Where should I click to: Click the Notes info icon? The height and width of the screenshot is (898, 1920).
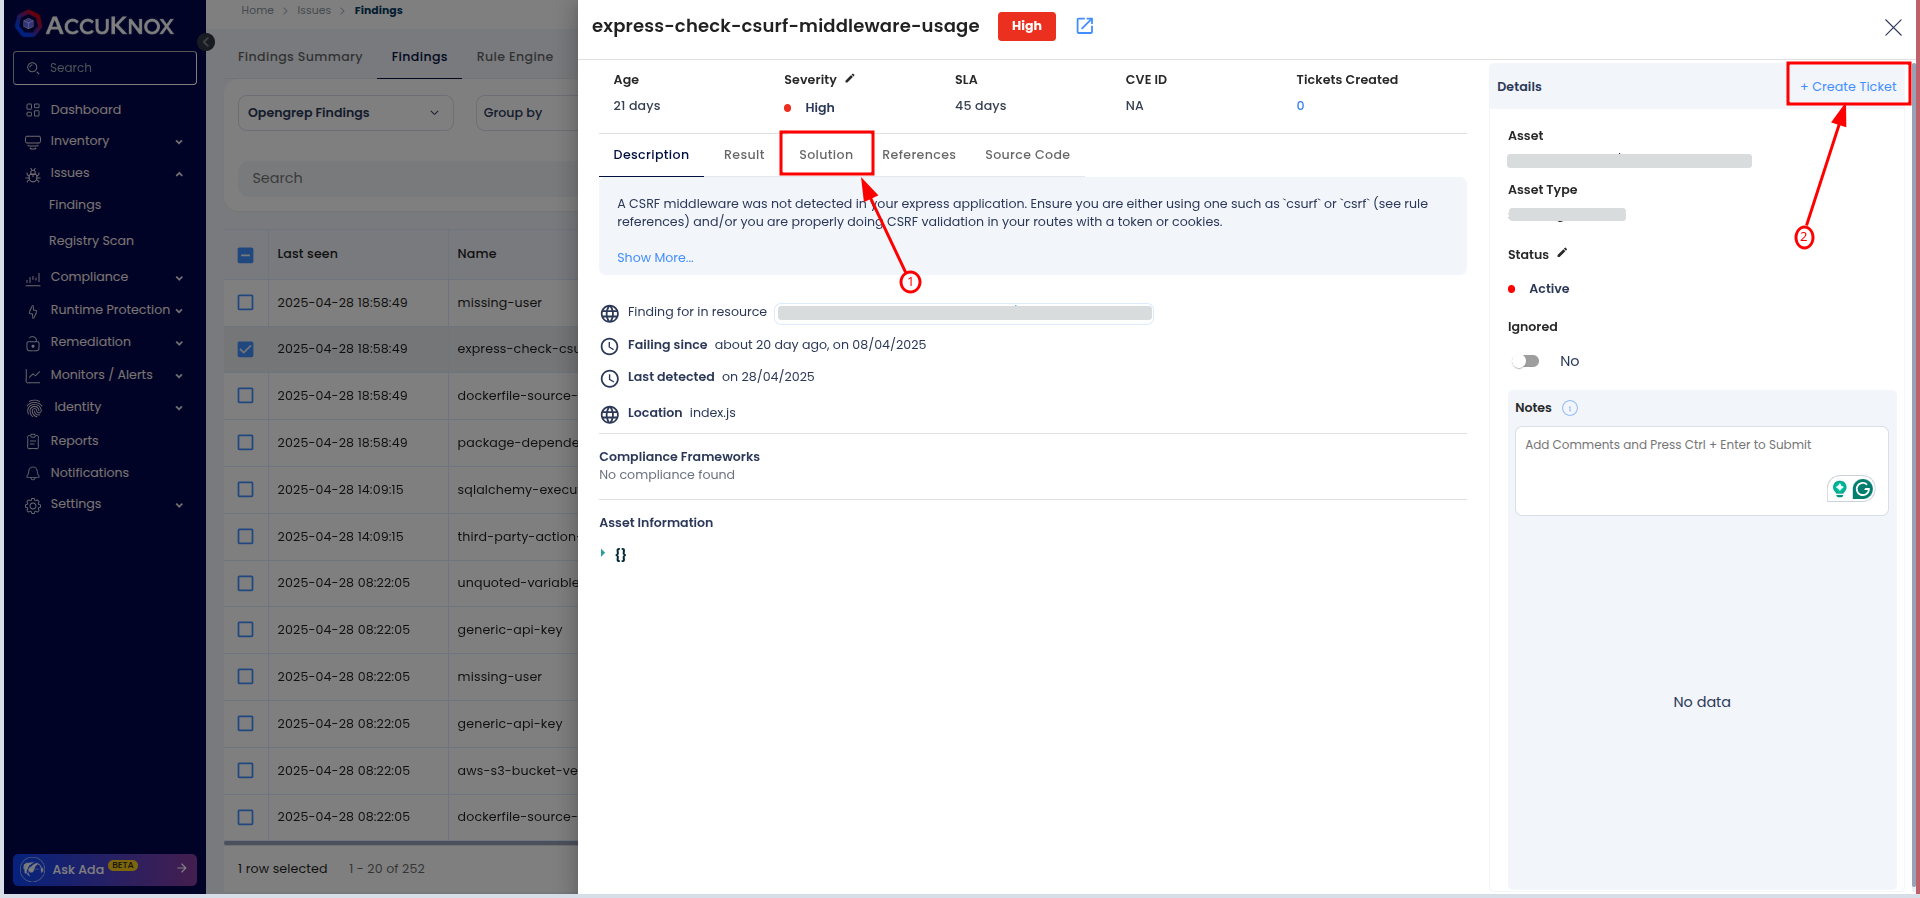click(1570, 408)
